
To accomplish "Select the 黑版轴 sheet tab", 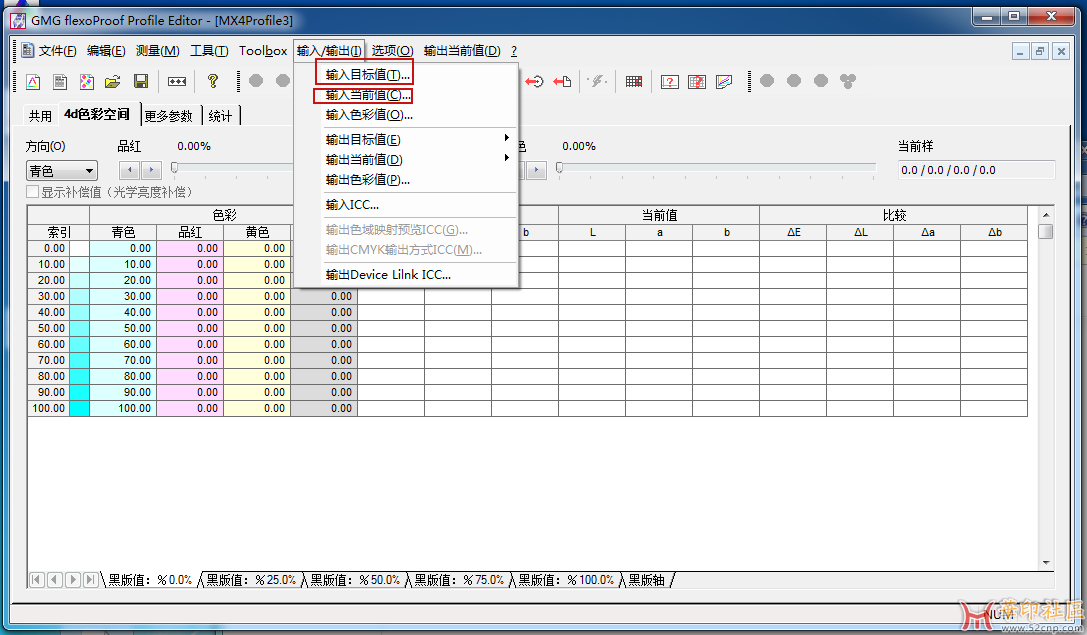I will [x=647, y=580].
